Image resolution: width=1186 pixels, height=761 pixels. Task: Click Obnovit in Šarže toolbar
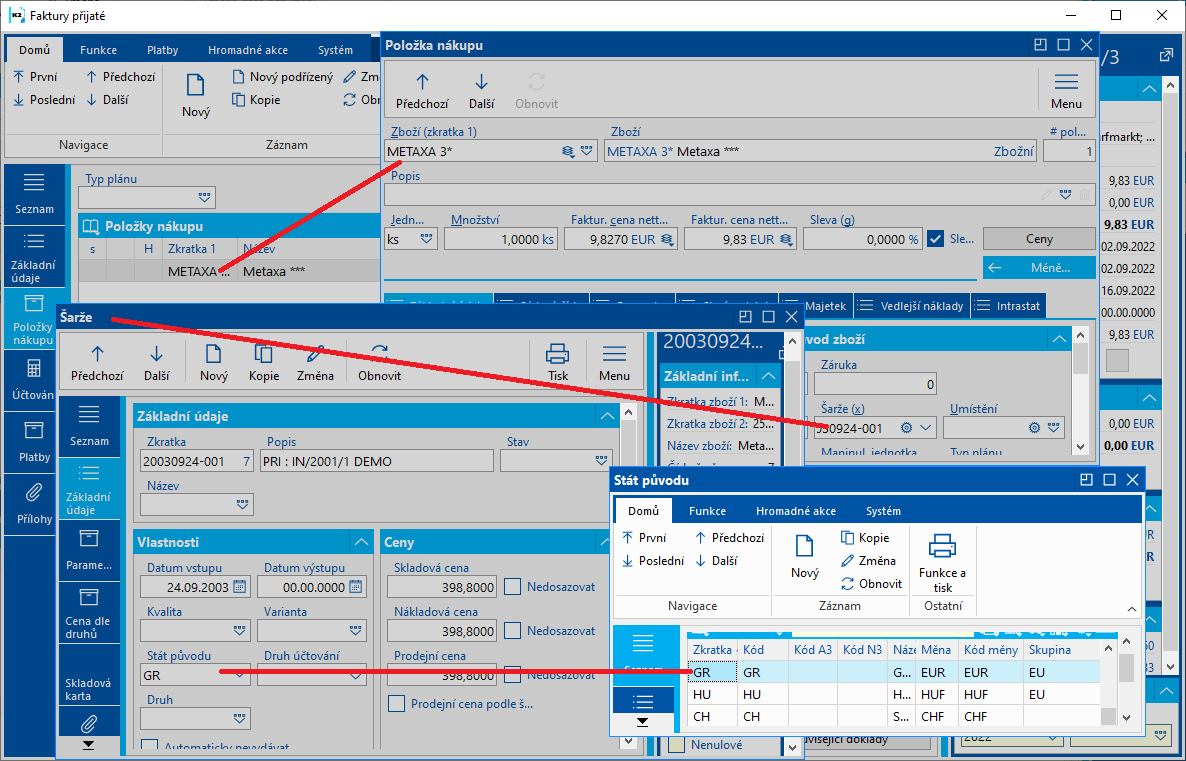tap(379, 362)
